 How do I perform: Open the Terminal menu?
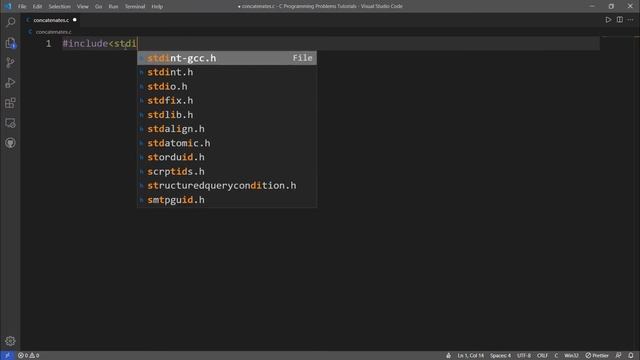coord(135,7)
